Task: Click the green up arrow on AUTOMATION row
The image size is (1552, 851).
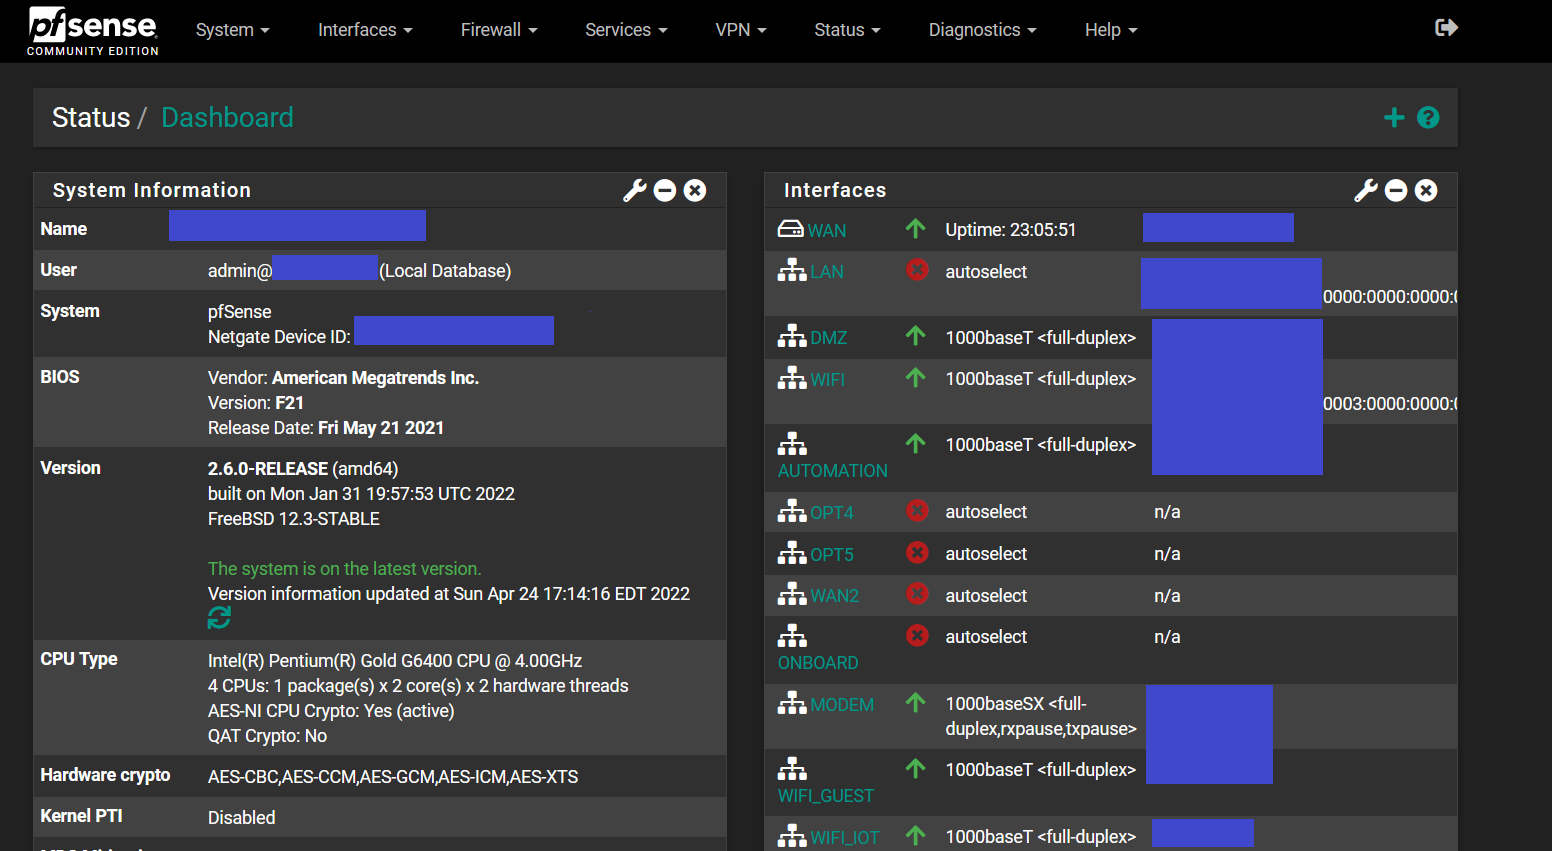Action: (916, 442)
